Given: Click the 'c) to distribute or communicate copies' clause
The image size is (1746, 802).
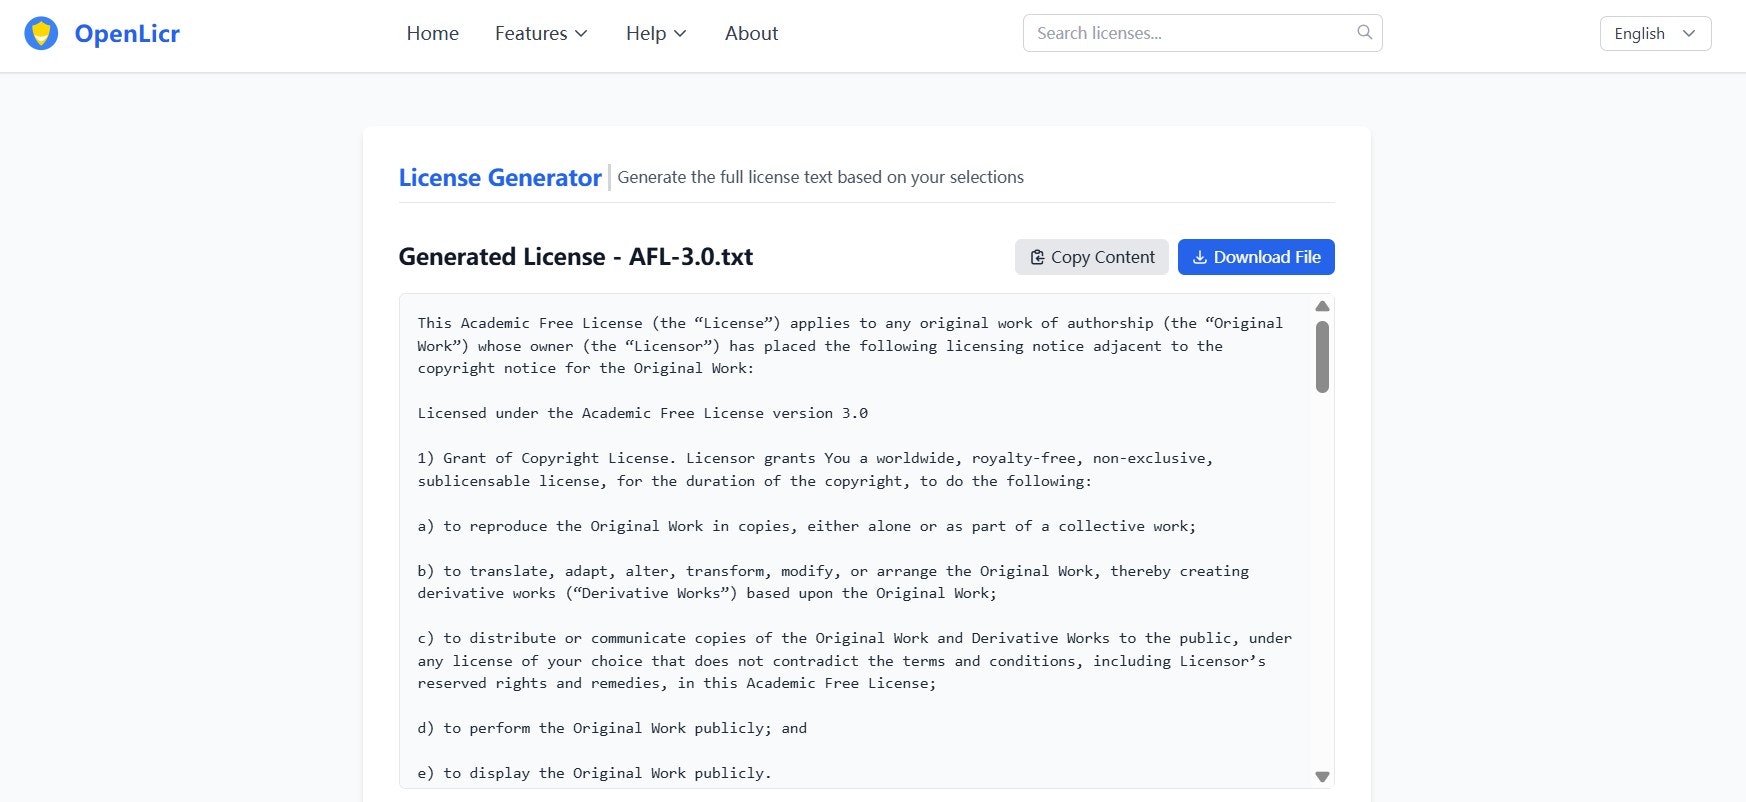Looking at the screenshot, I should tap(854, 660).
